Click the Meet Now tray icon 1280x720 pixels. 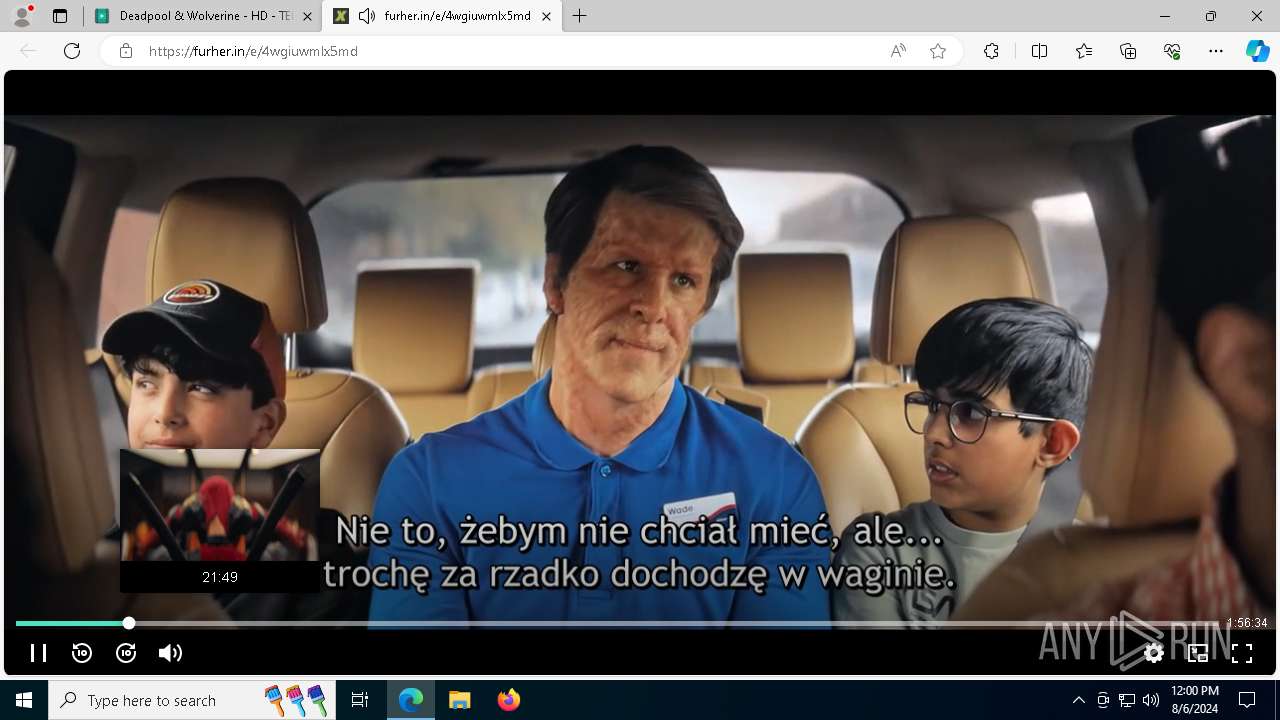tap(1103, 700)
